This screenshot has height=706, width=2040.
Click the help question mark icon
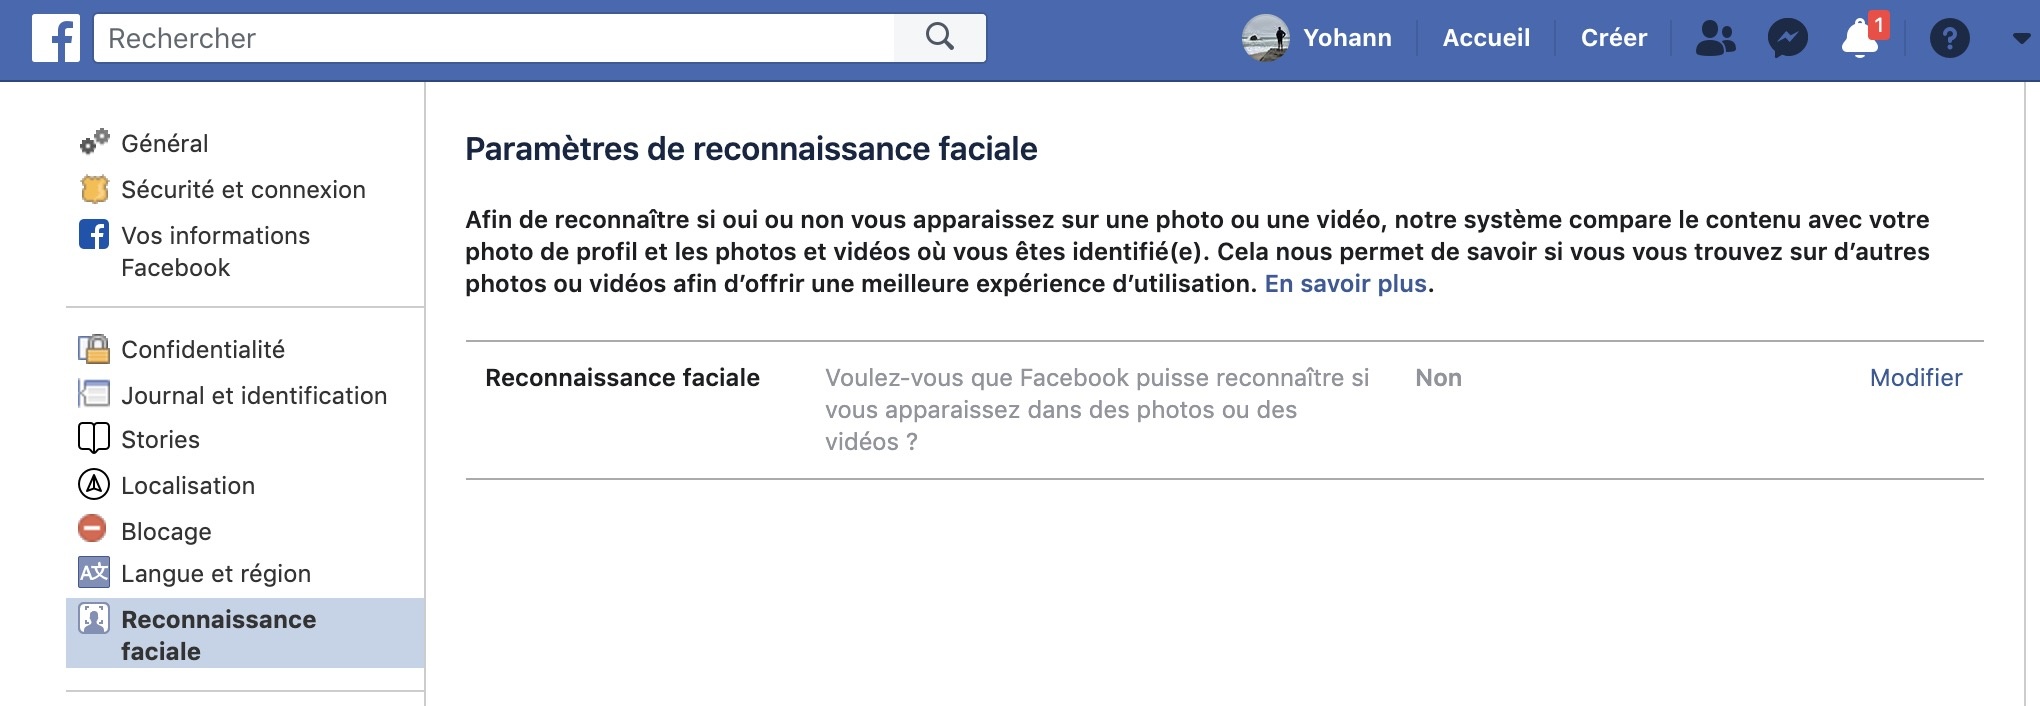click(x=1949, y=38)
